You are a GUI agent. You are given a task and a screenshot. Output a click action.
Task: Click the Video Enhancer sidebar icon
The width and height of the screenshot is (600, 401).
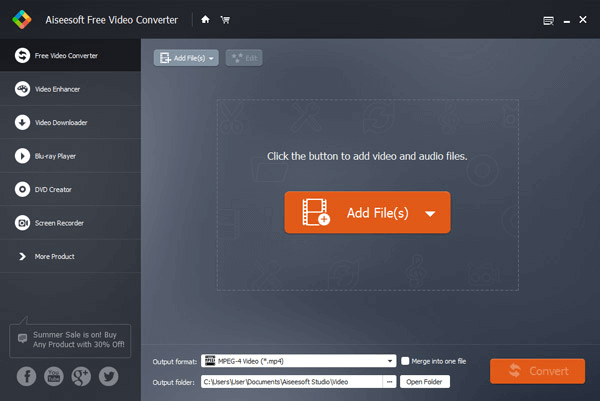[21, 89]
